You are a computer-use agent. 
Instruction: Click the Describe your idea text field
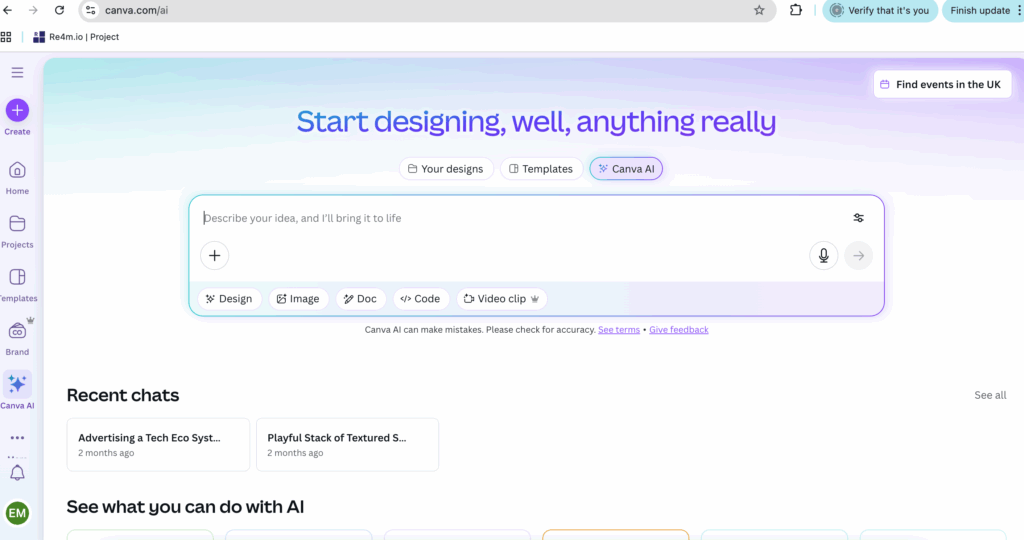point(510,218)
